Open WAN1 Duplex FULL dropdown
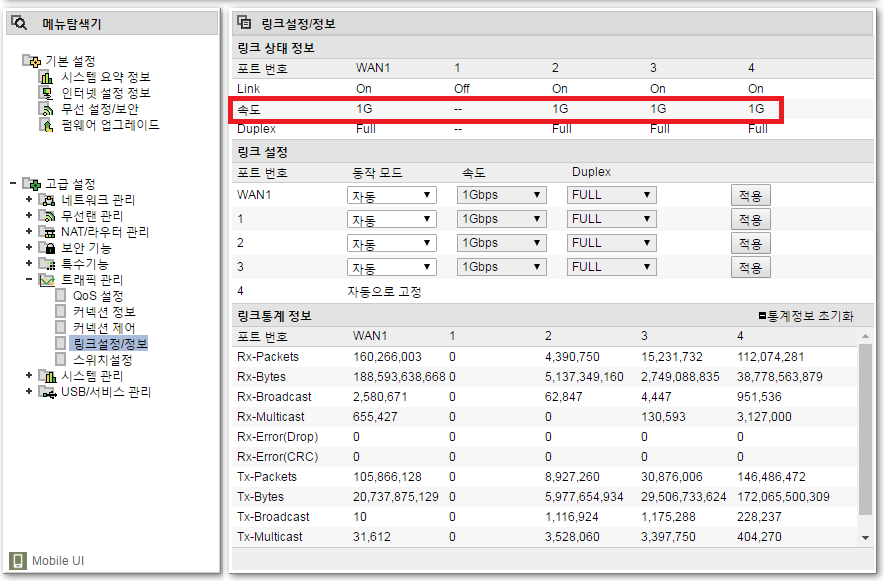888x585 pixels. [x=611, y=195]
